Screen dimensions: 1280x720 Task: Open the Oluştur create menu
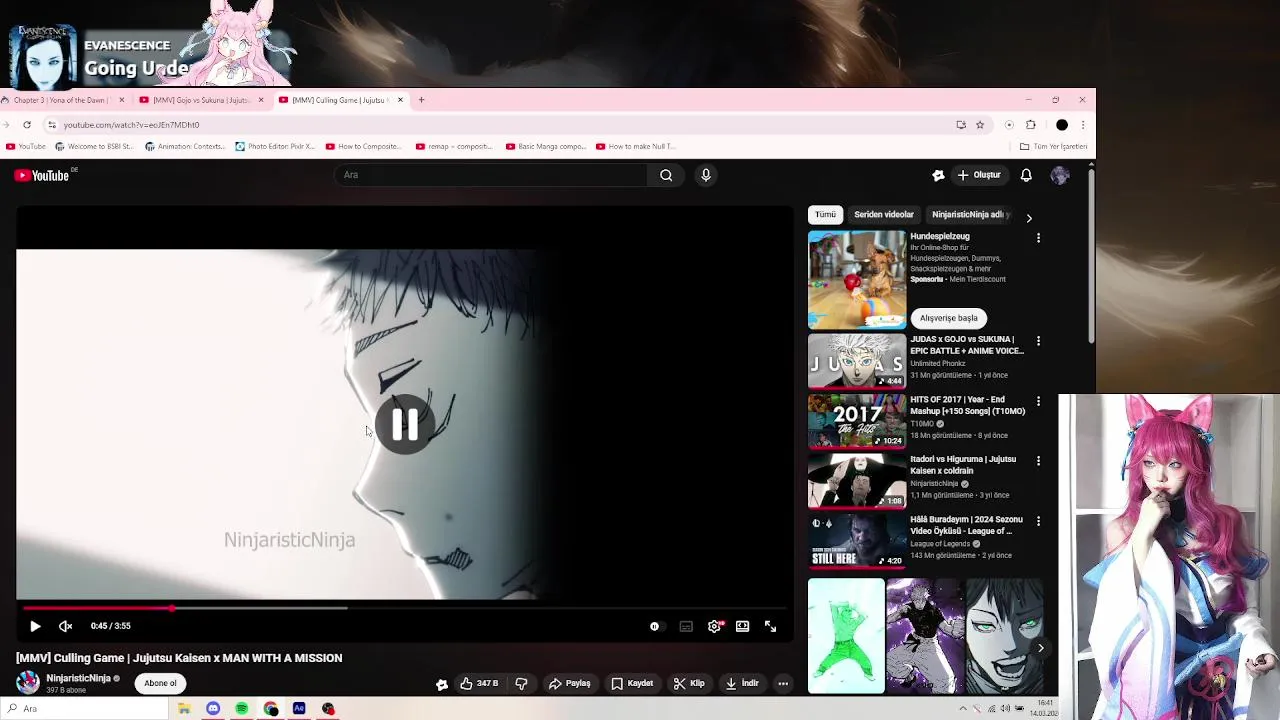(978, 175)
